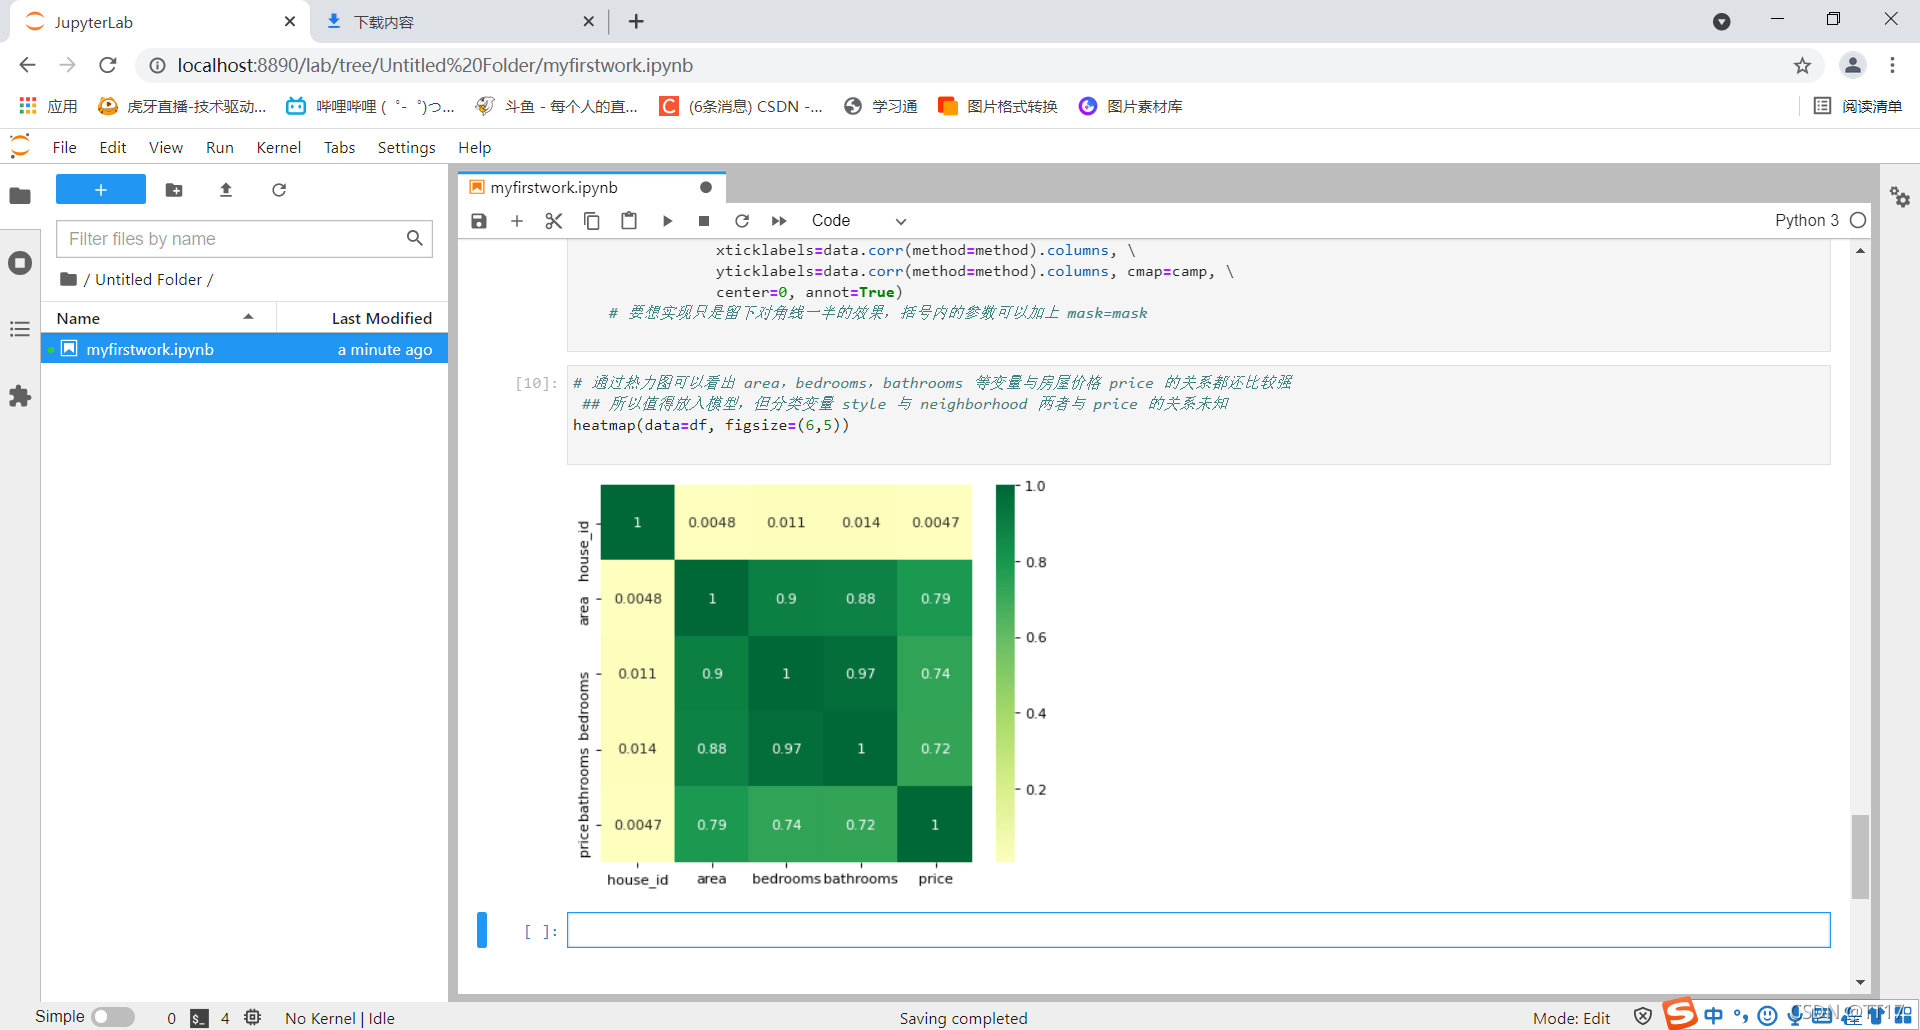Cut the selected cell with scissors icon
Image resolution: width=1920 pixels, height=1030 pixels.
pos(554,221)
